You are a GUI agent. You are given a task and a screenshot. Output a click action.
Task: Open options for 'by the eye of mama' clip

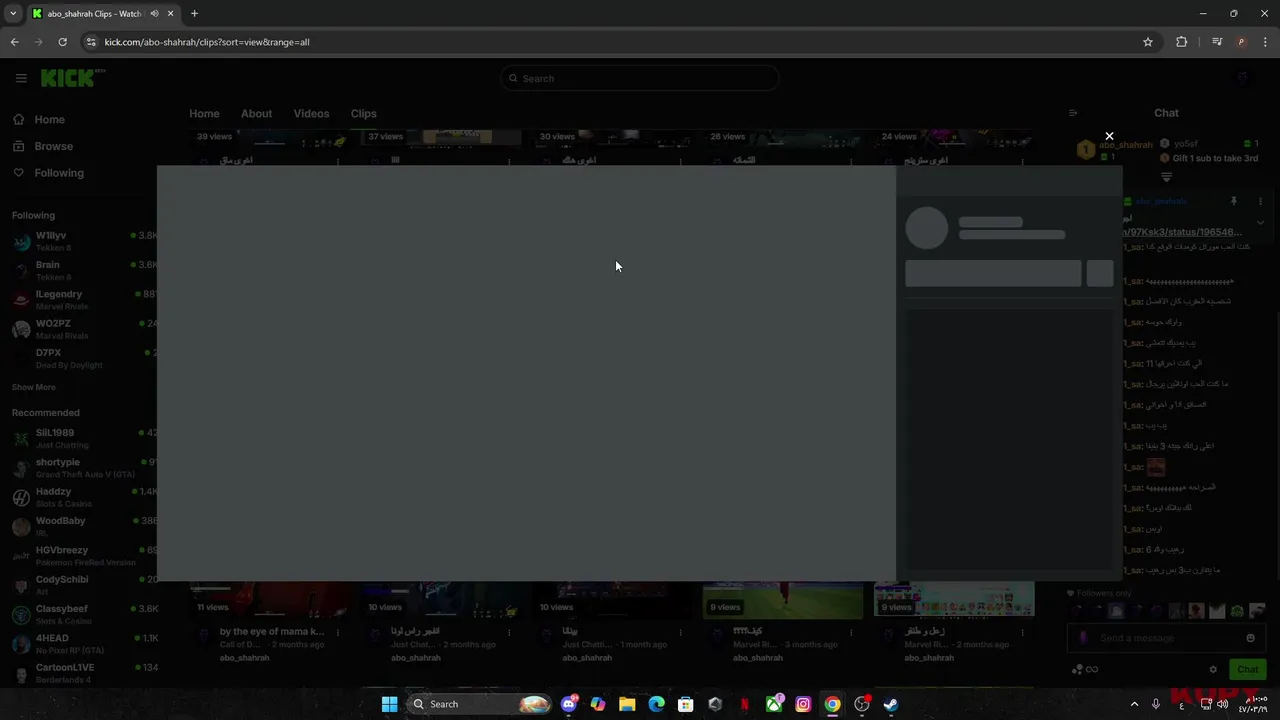[x=338, y=632]
